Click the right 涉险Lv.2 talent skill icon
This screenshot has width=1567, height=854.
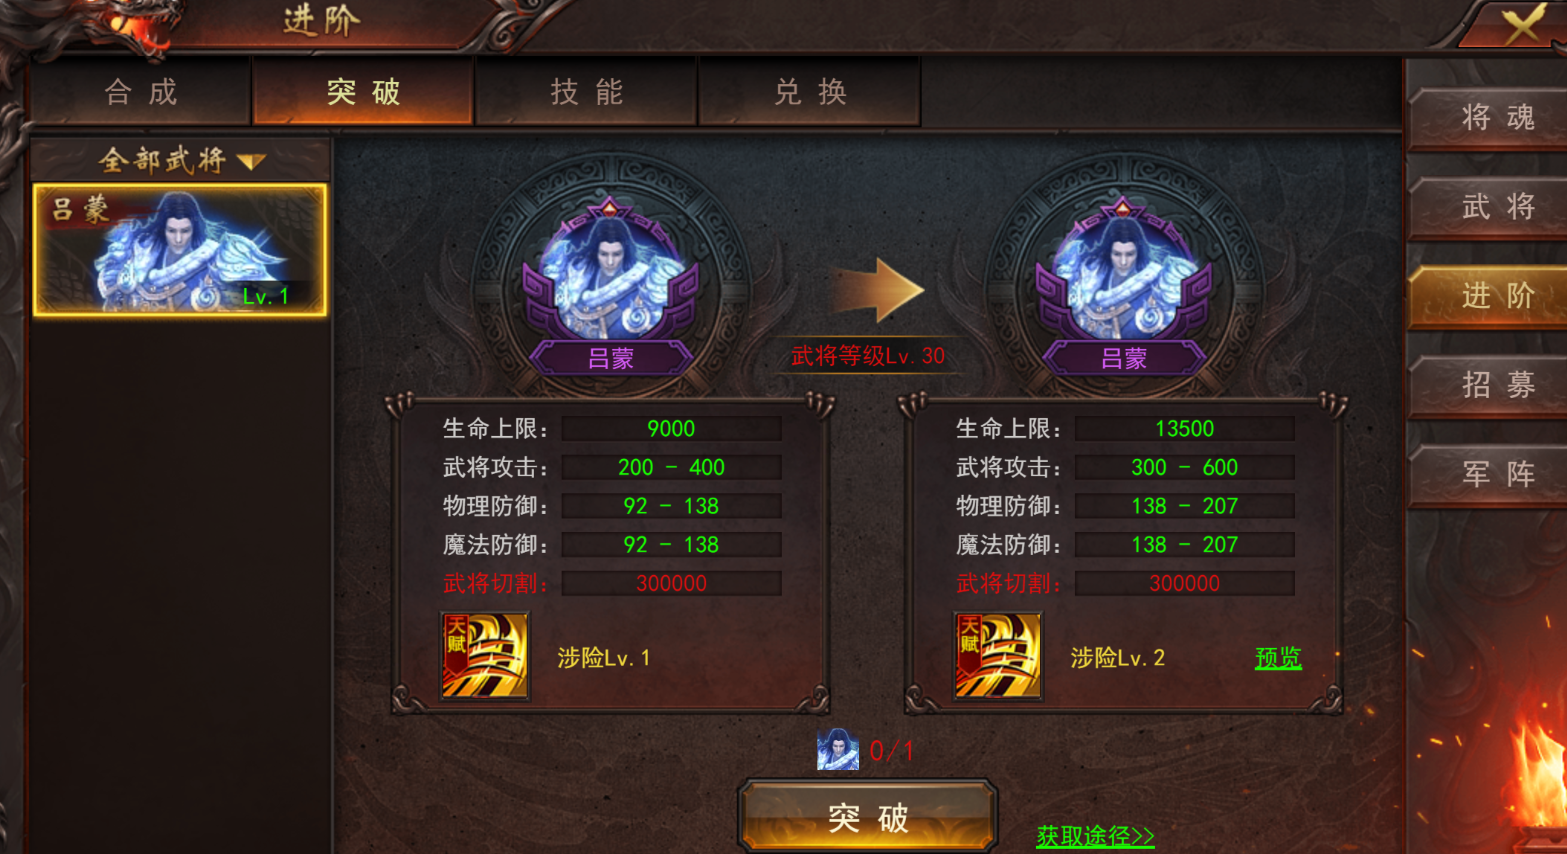998,656
